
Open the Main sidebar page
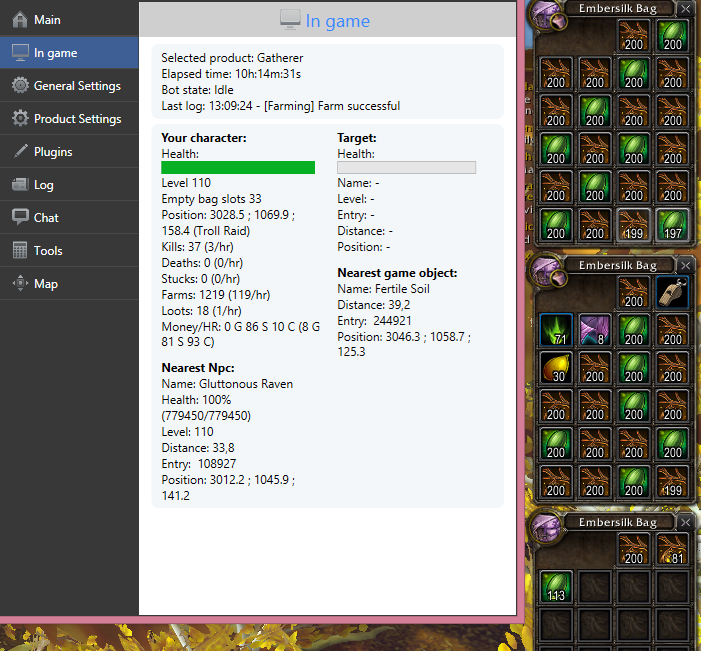pos(48,20)
